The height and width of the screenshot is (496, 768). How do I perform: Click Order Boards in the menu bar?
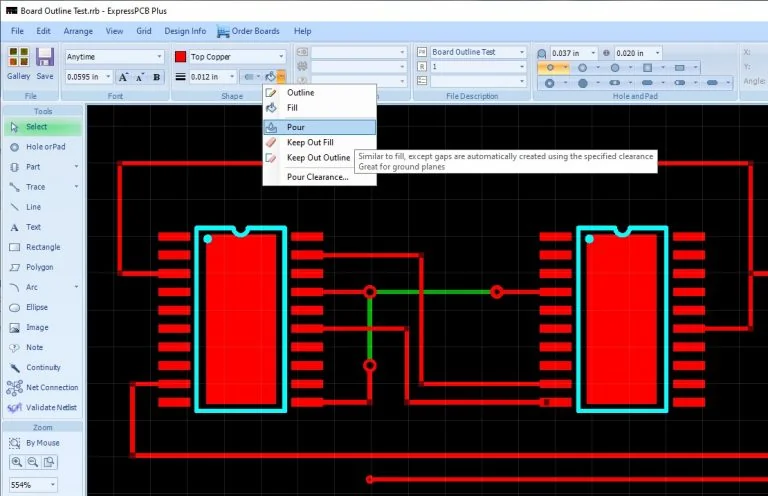(x=248, y=31)
